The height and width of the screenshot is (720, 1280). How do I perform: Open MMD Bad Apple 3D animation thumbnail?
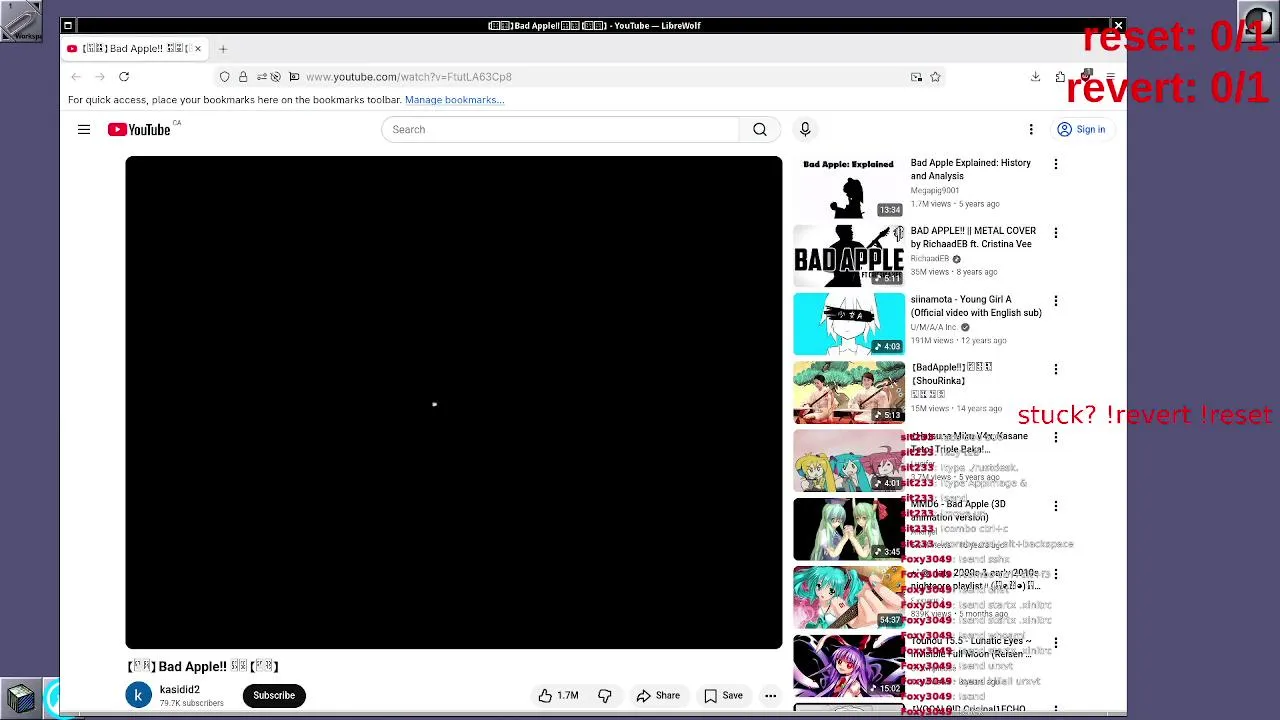pyautogui.click(x=849, y=529)
